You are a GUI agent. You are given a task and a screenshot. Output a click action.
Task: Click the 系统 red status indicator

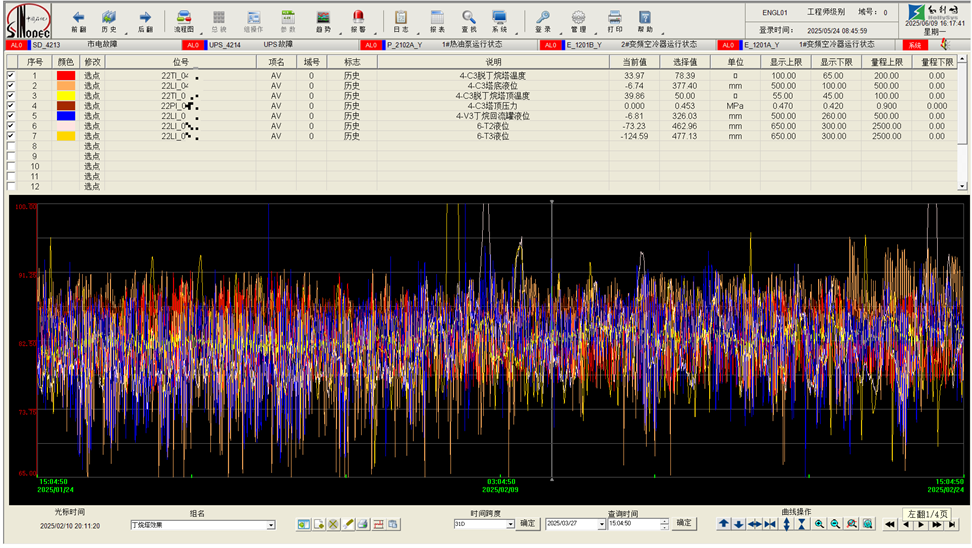(914, 46)
